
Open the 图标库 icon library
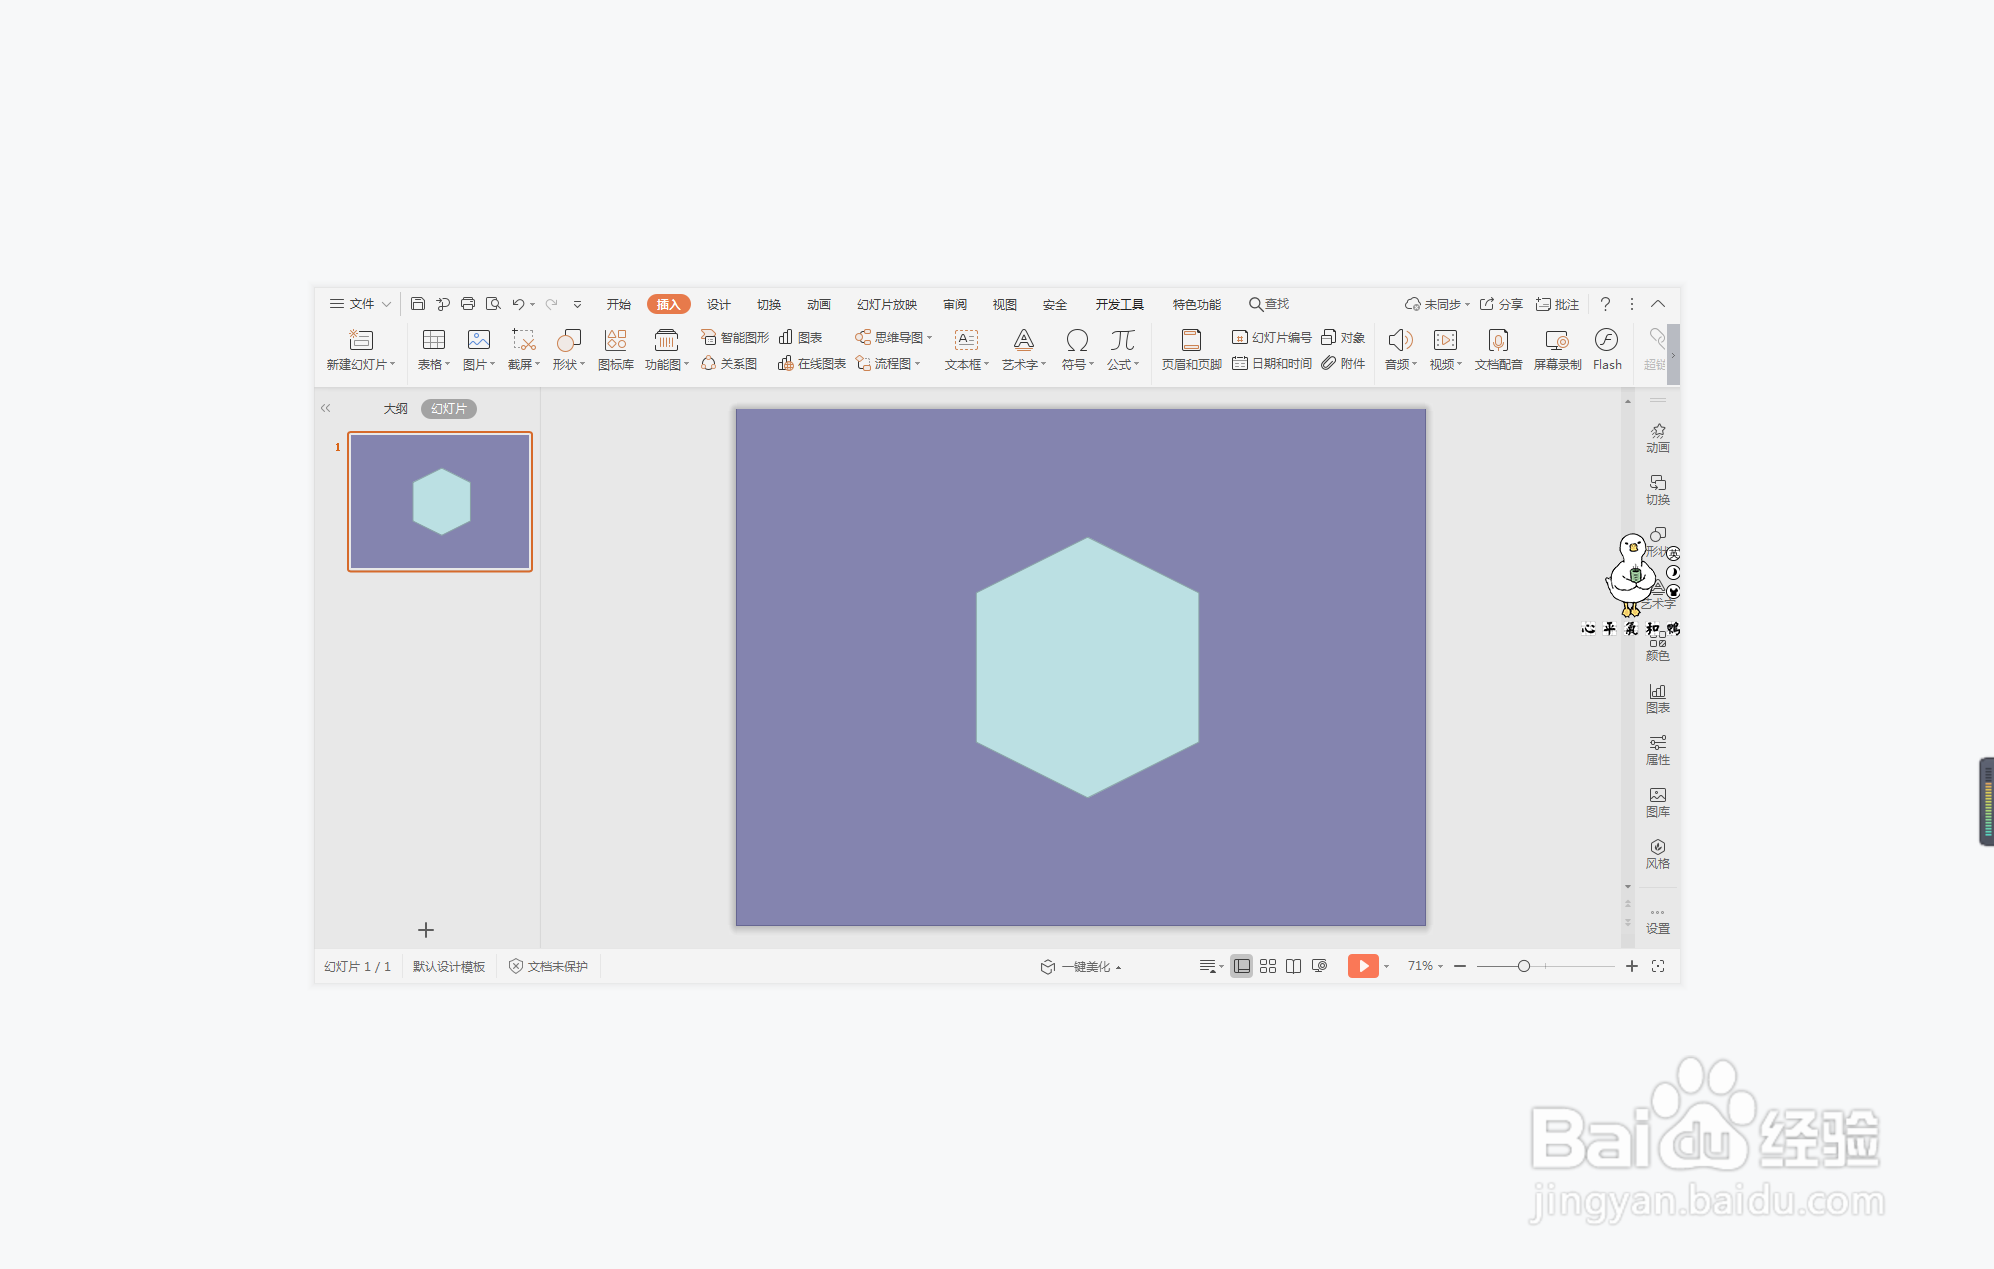616,350
